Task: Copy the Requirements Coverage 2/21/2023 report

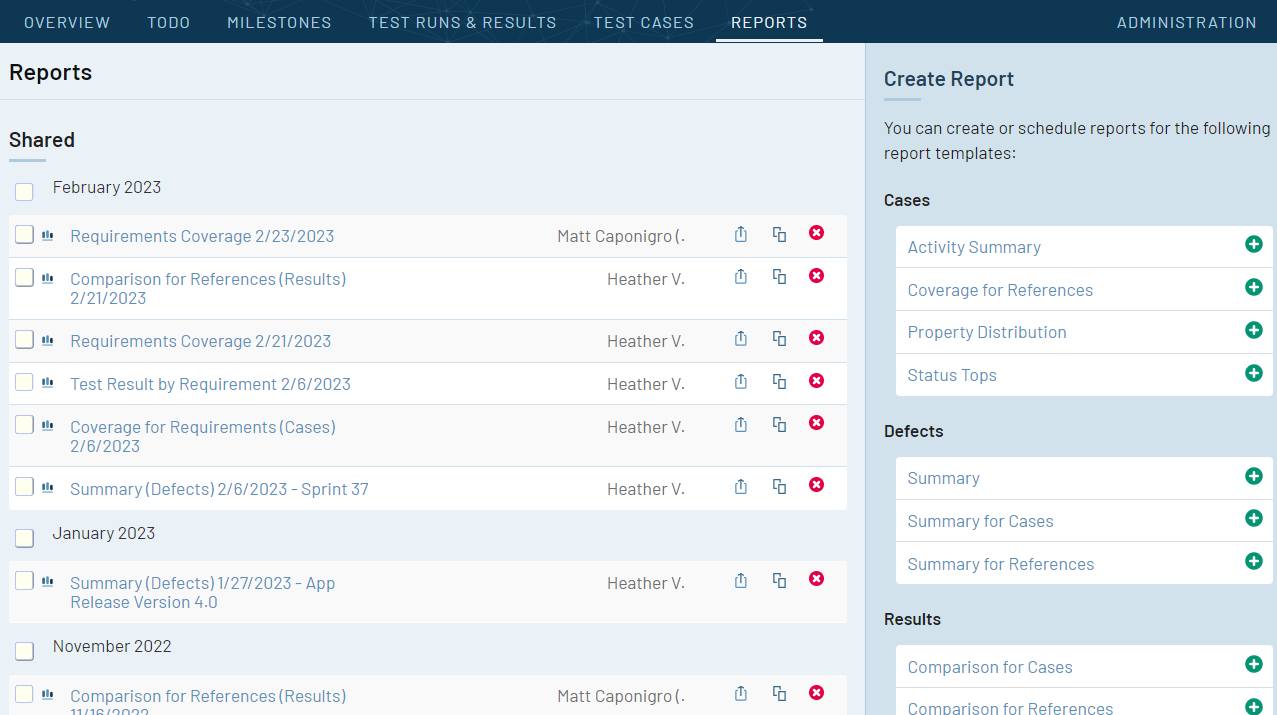Action: (779, 339)
